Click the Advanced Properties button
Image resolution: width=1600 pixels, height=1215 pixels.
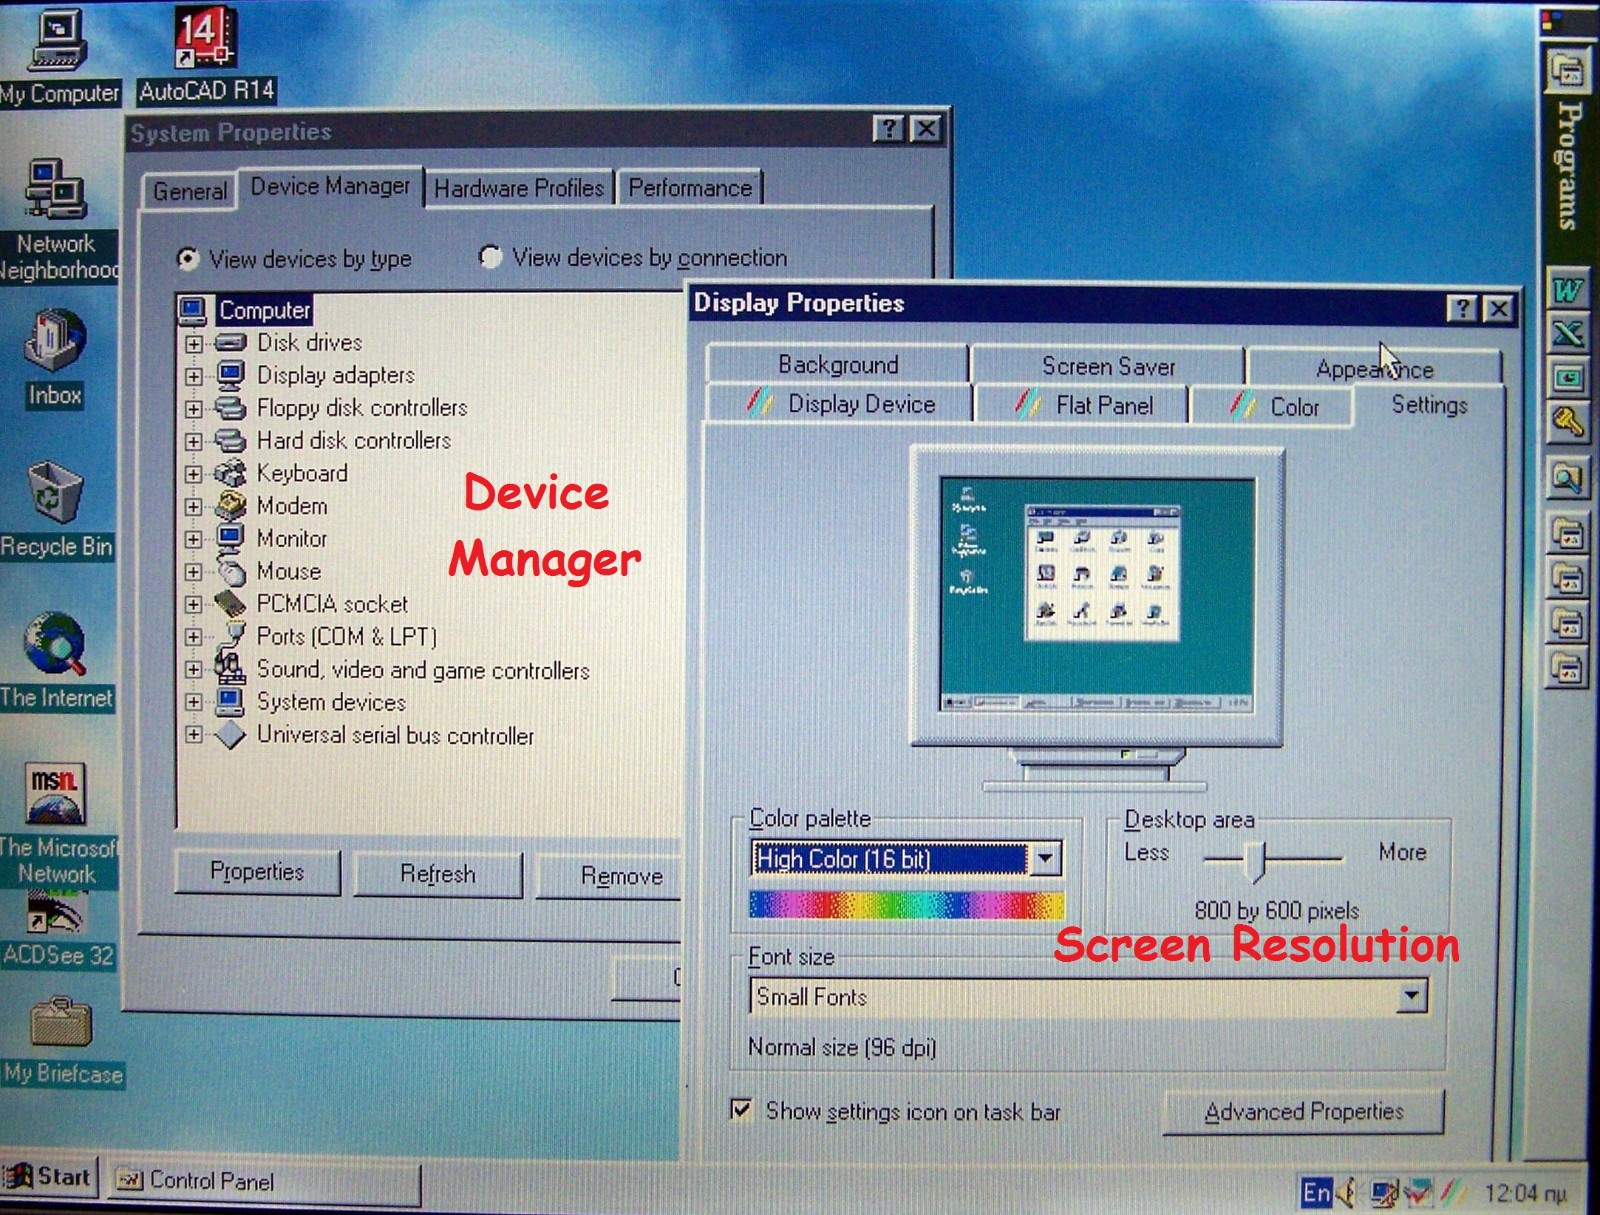1304,1112
